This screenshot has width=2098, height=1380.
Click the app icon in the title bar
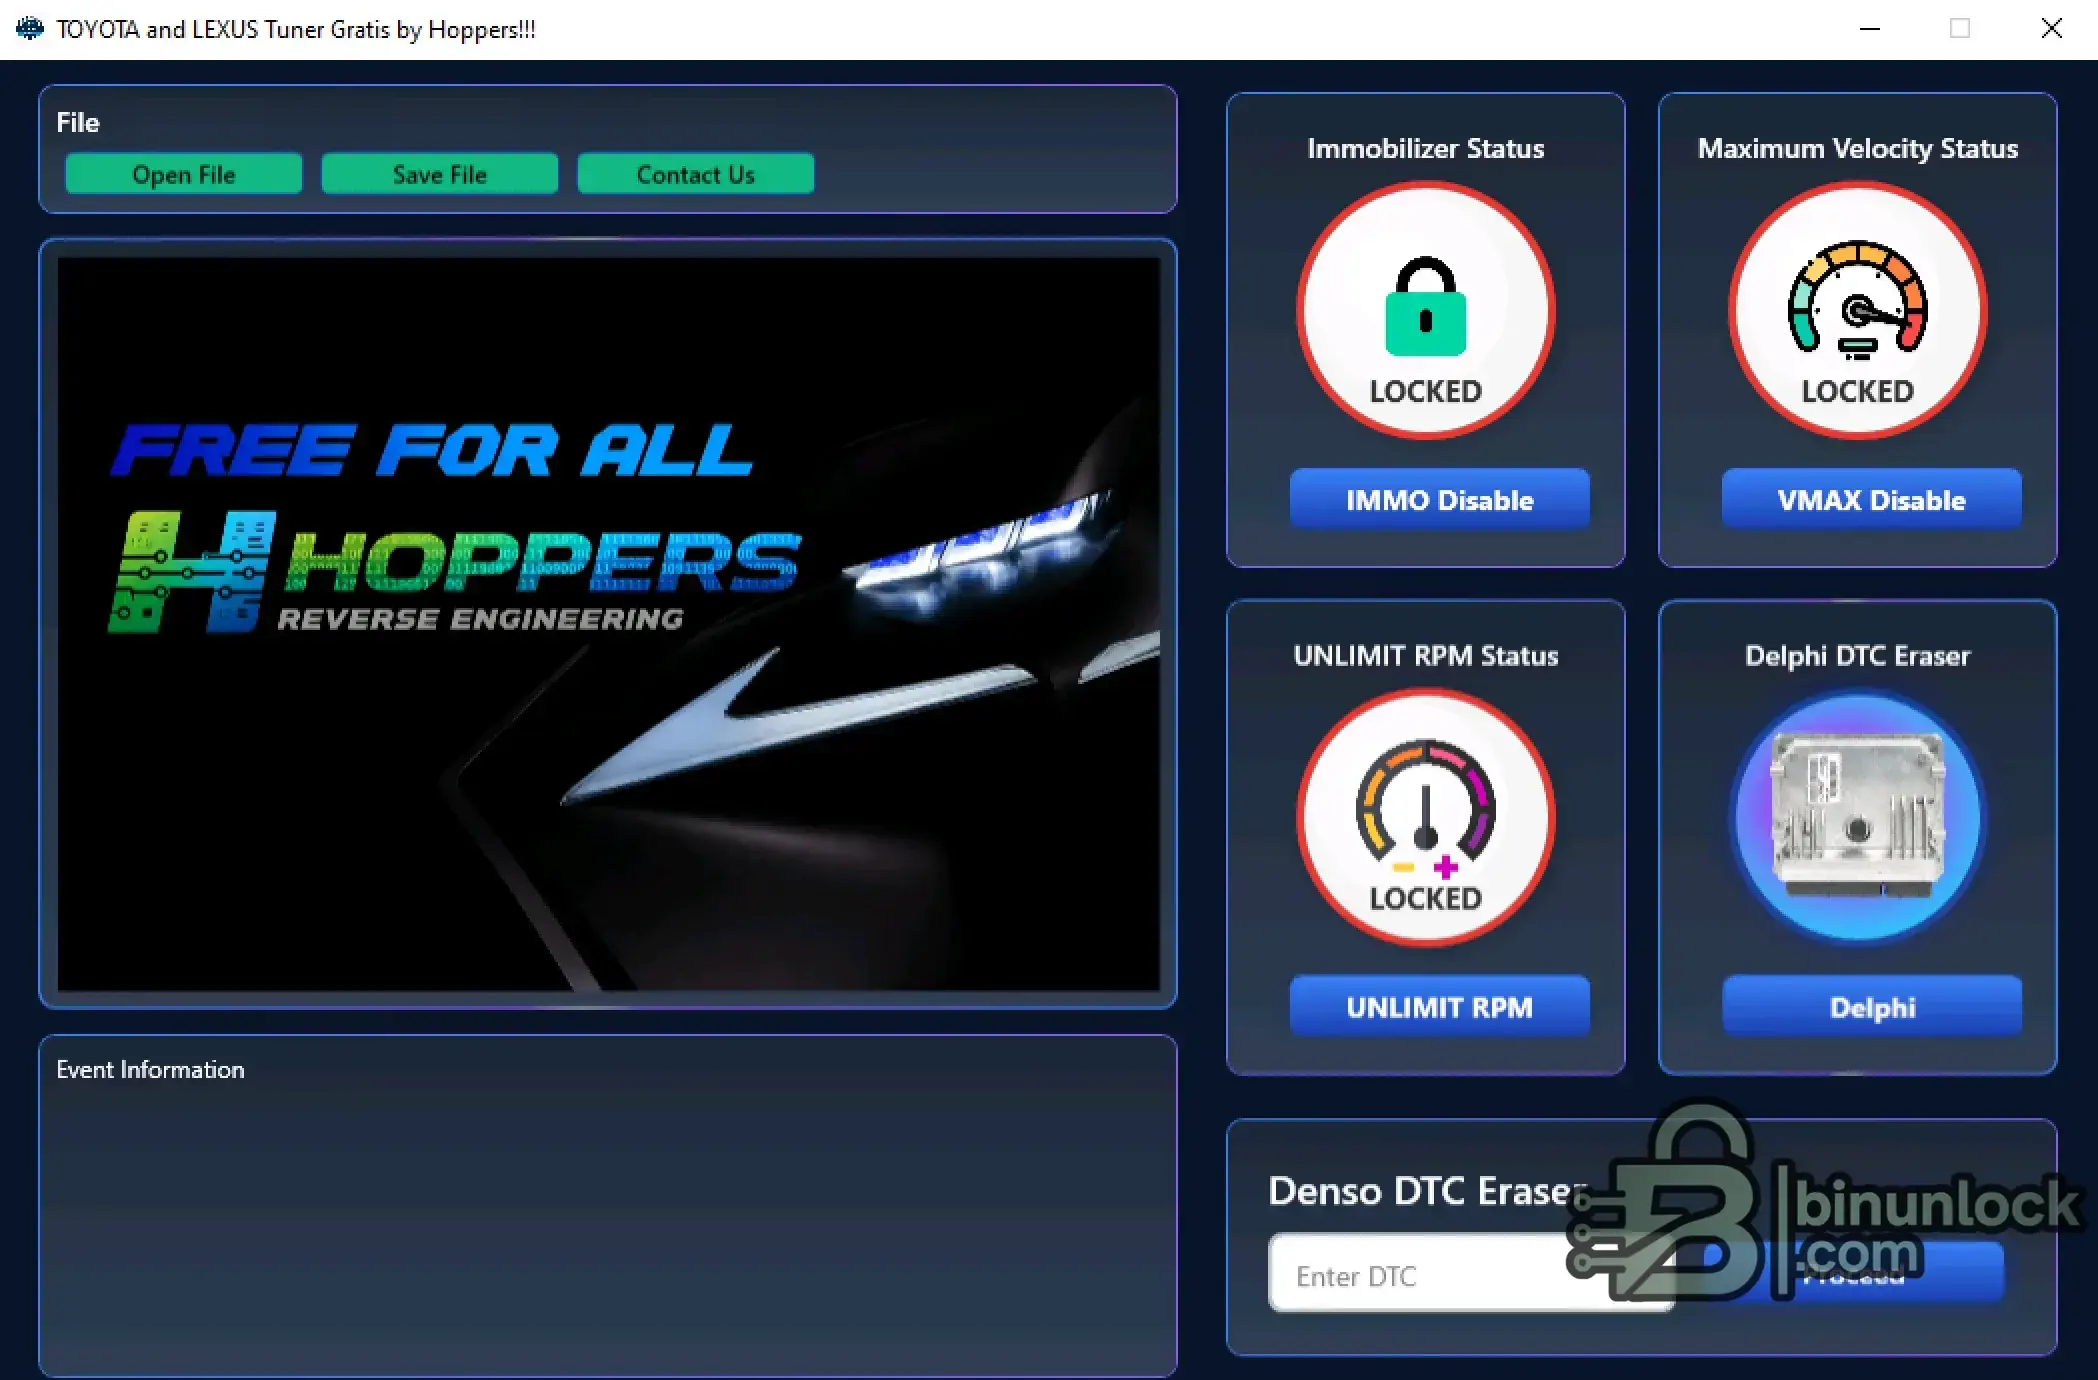click(30, 29)
